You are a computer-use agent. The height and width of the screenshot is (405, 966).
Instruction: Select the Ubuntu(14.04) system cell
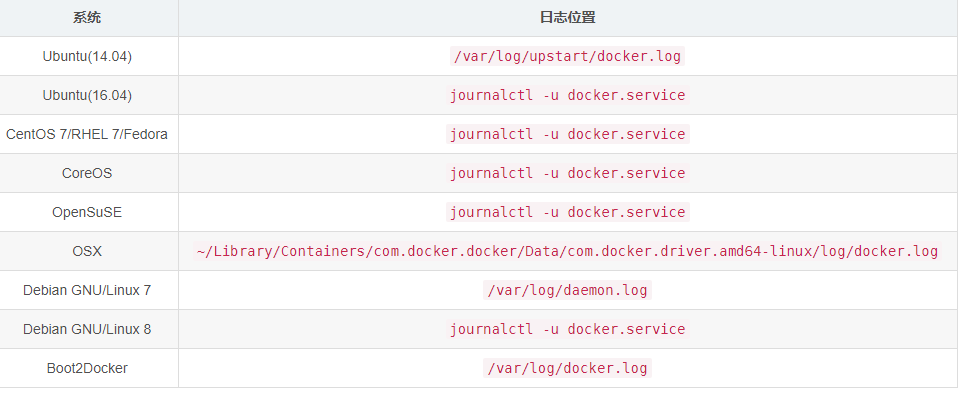(x=87, y=56)
